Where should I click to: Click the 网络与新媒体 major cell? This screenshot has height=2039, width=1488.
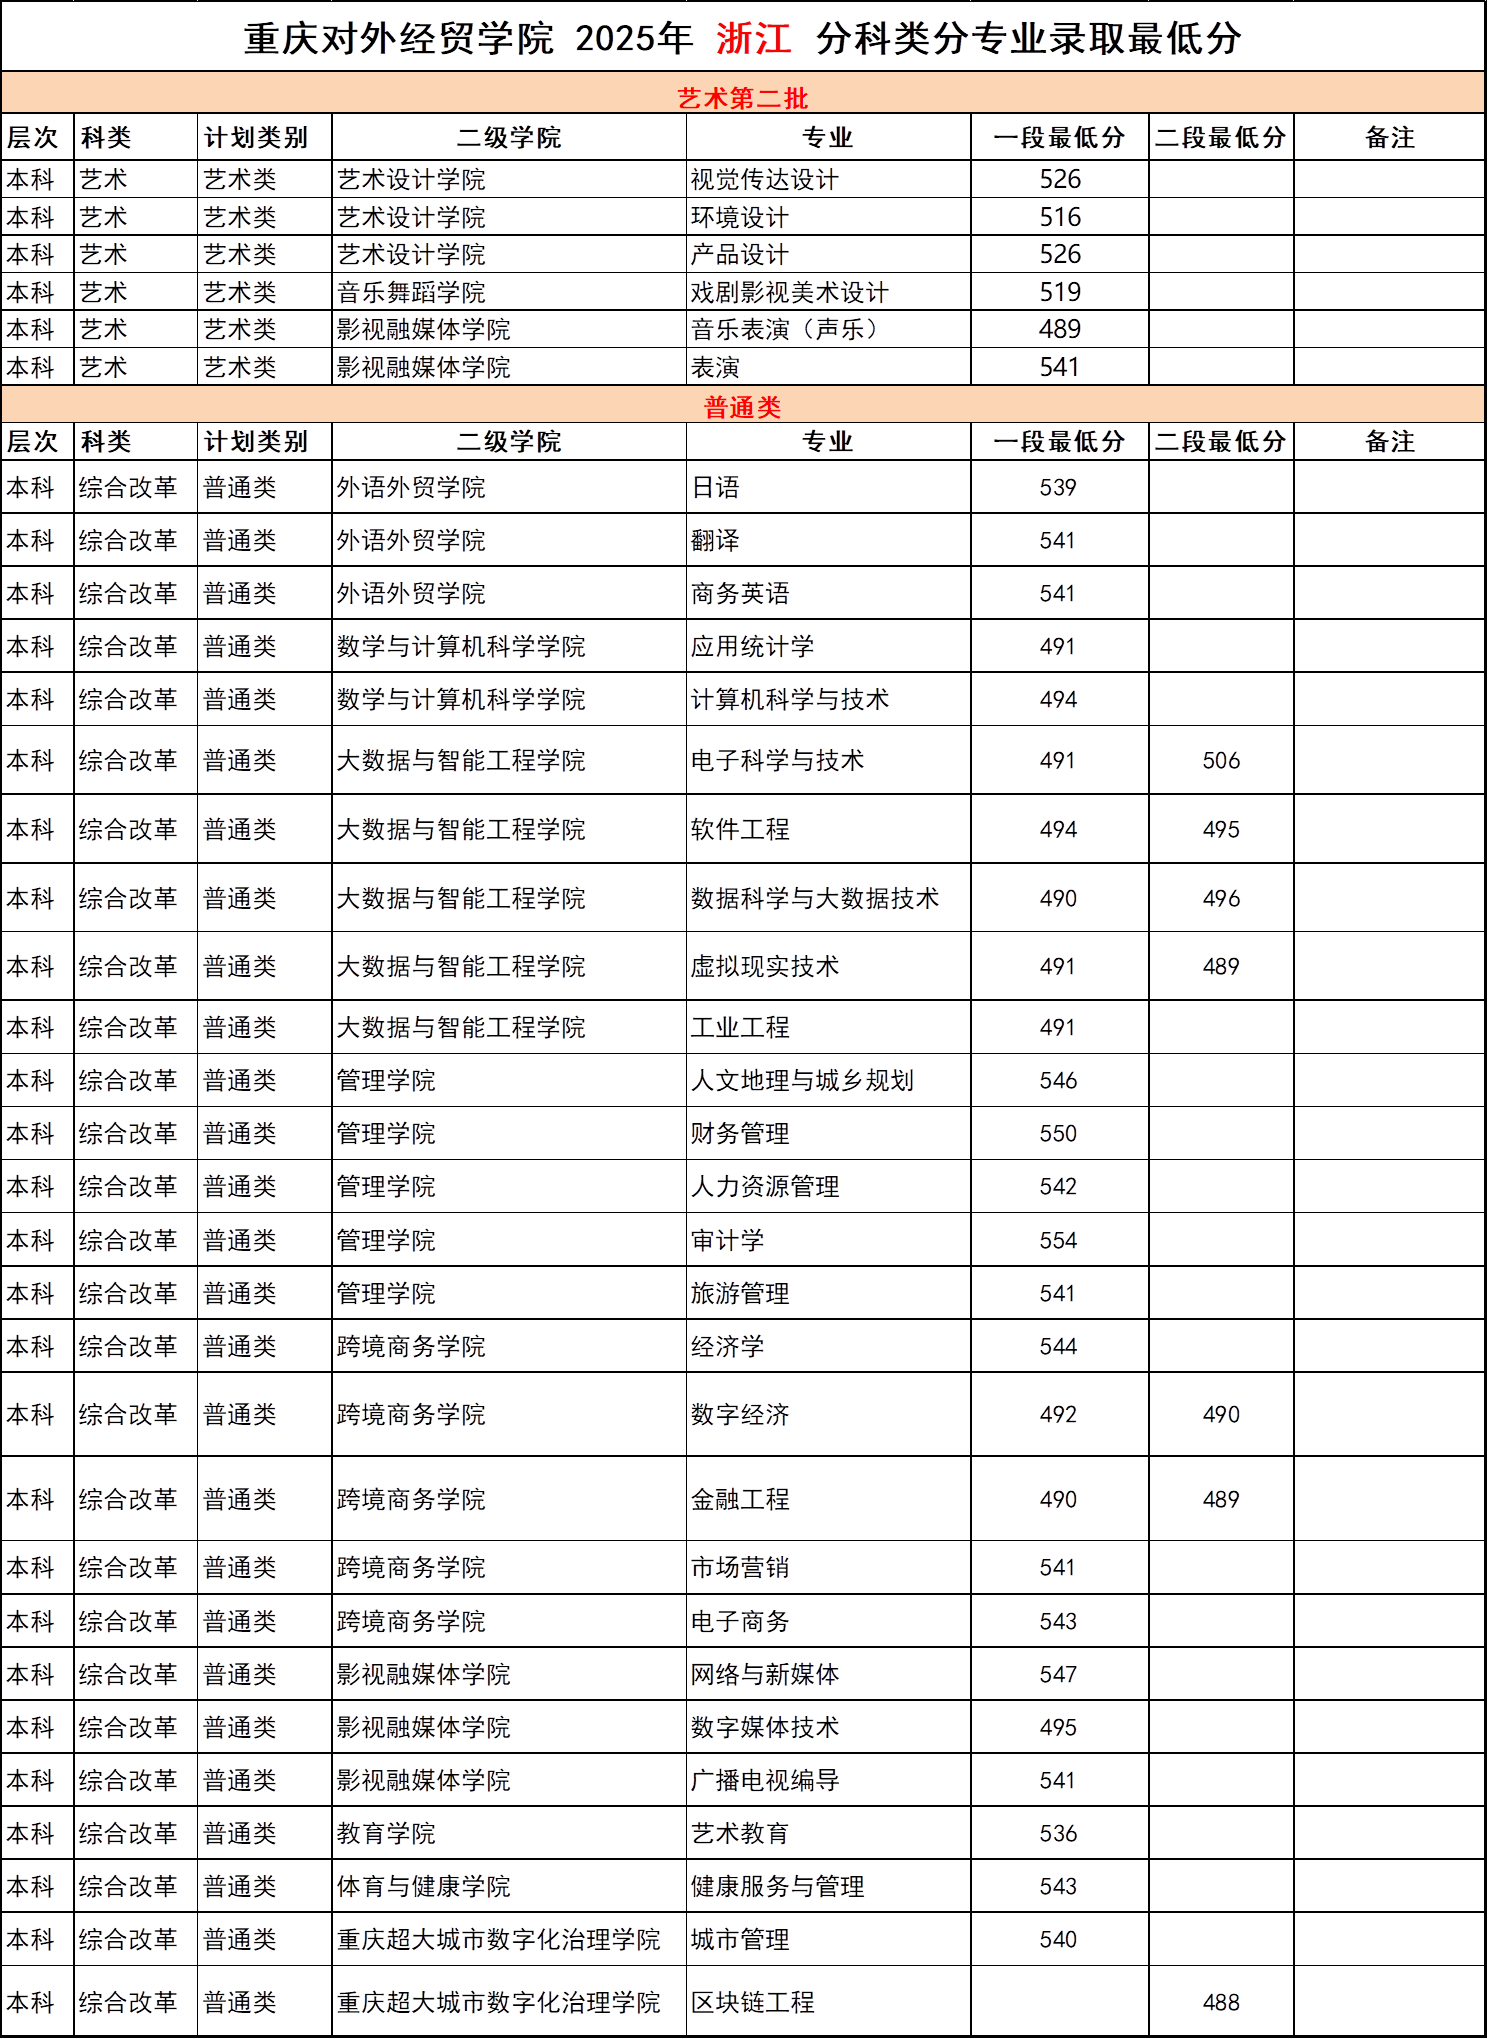click(x=764, y=1675)
